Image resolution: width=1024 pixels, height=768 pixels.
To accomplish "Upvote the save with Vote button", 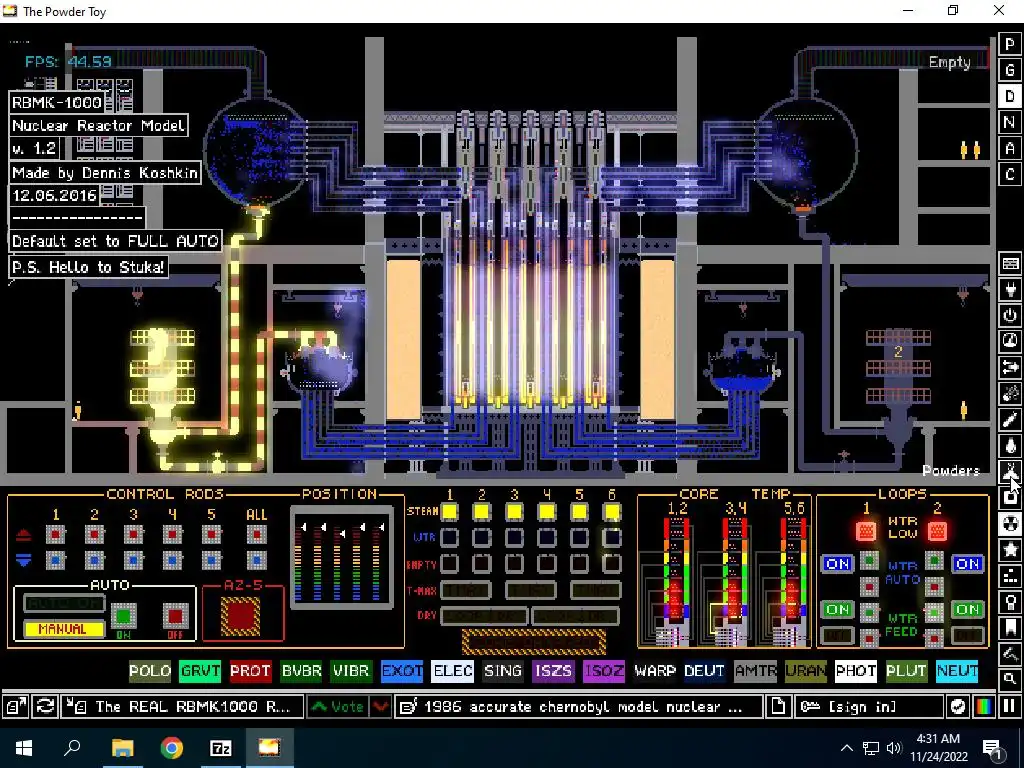I will click(337, 707).
